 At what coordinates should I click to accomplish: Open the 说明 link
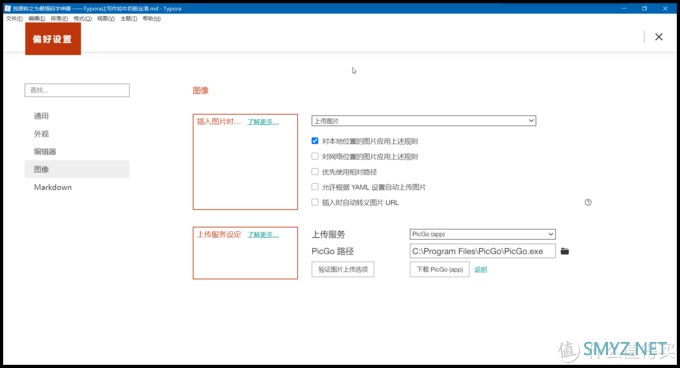click(x=481, y=269)
